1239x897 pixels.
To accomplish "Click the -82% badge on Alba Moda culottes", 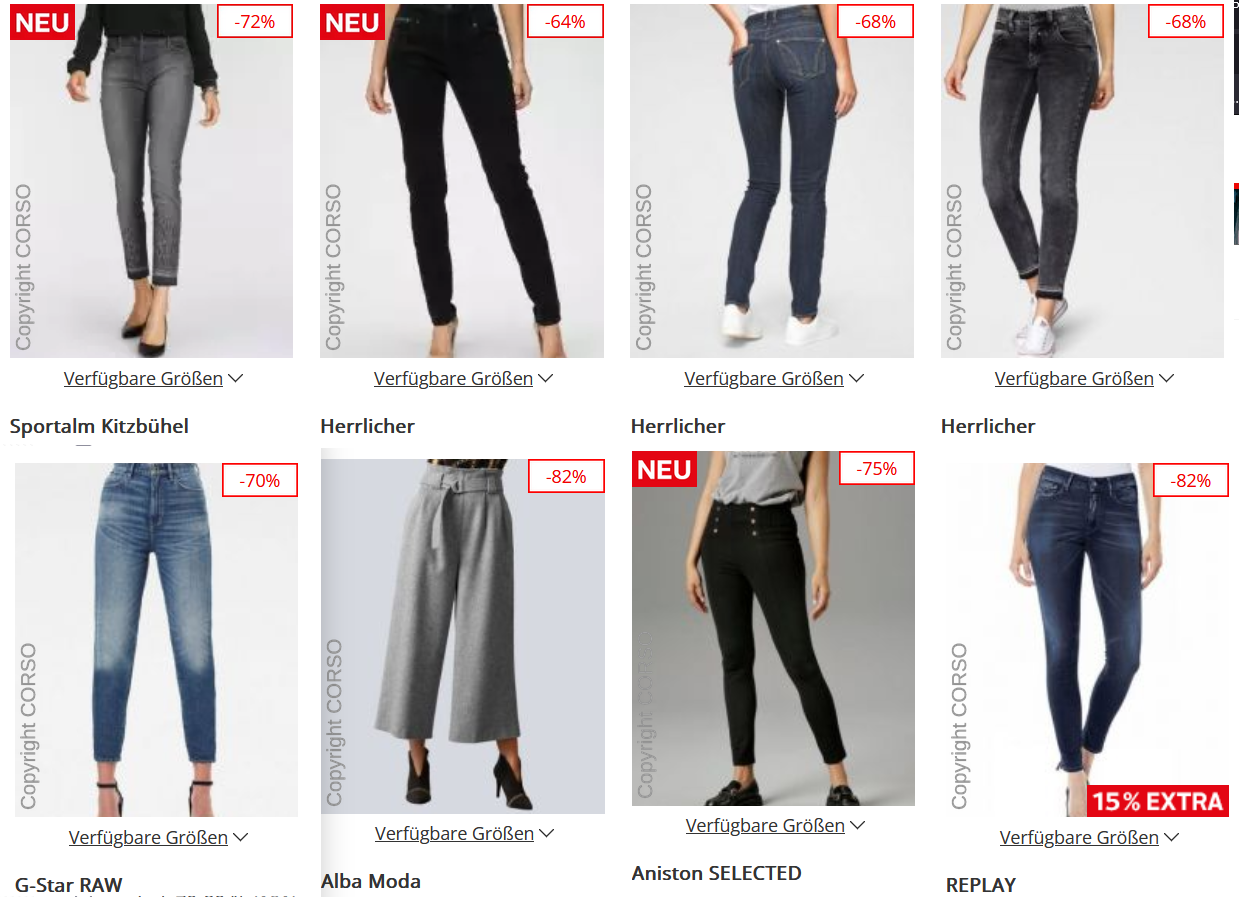I will click(566, 476).
